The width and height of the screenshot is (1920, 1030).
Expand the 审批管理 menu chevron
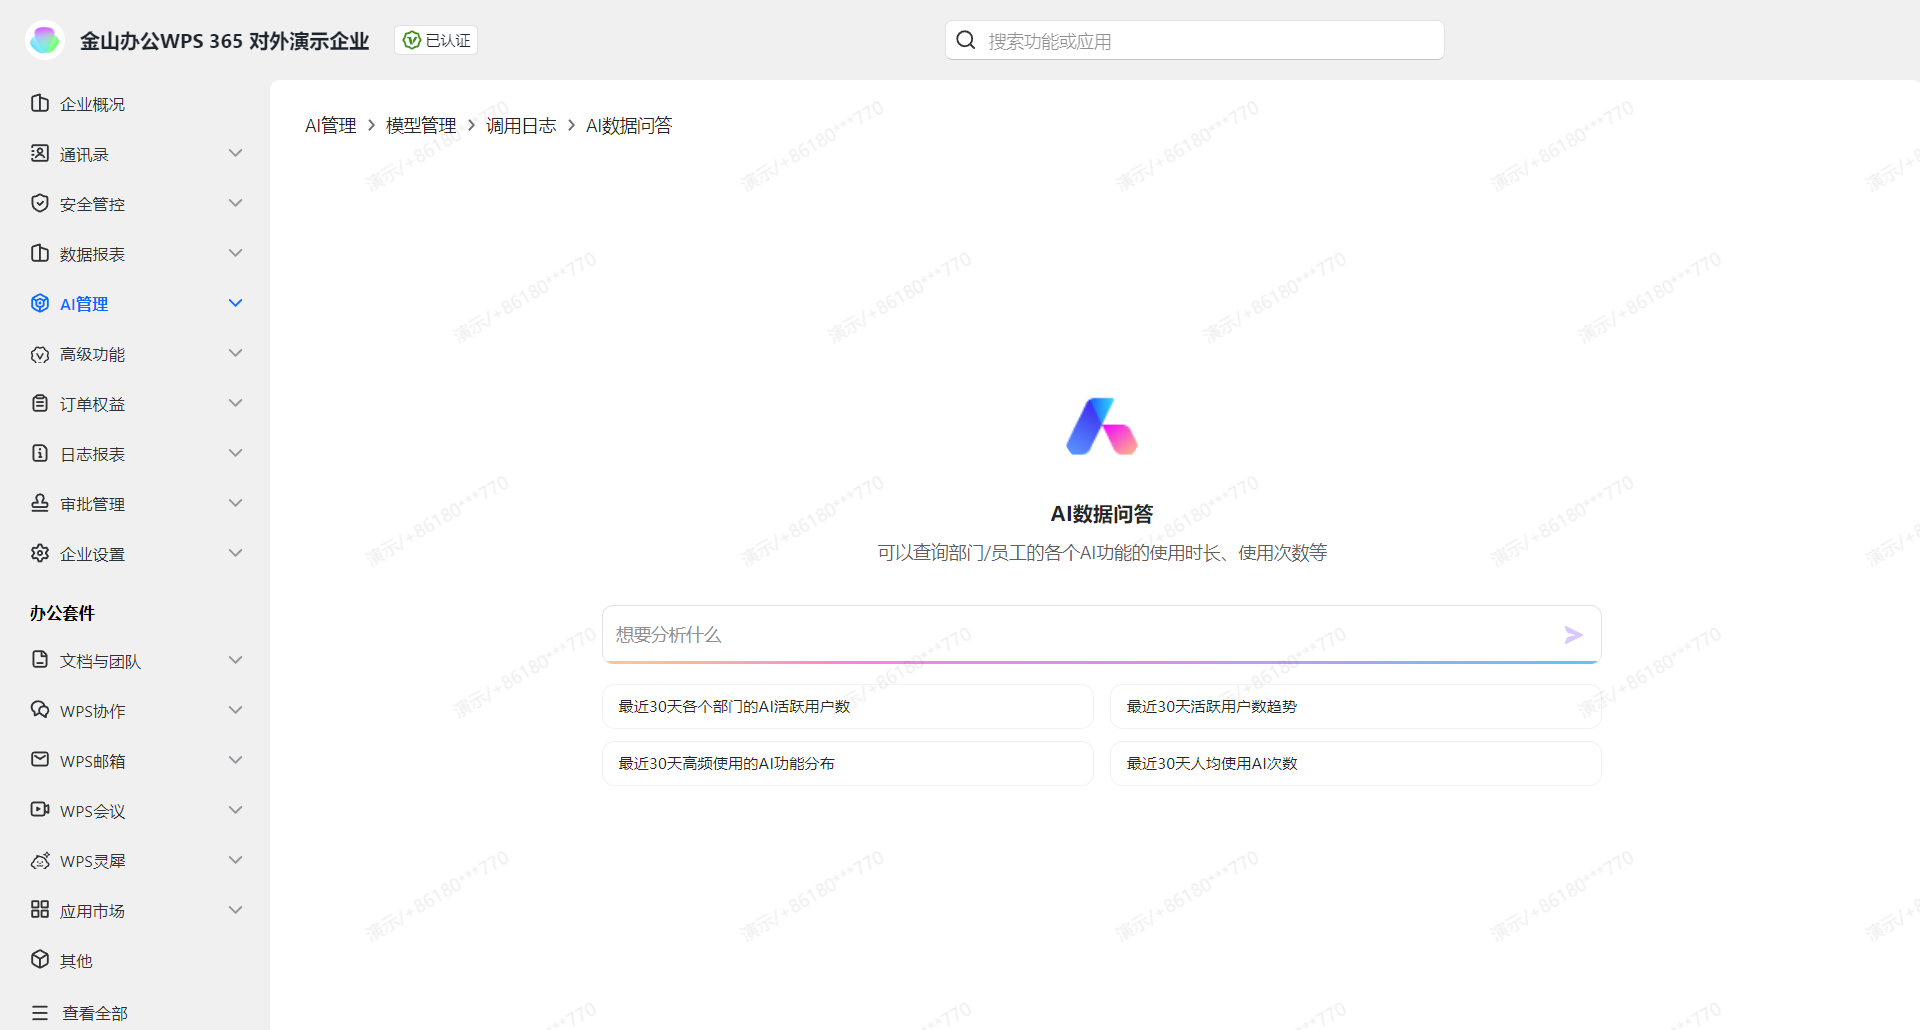(x=236, y=503)
